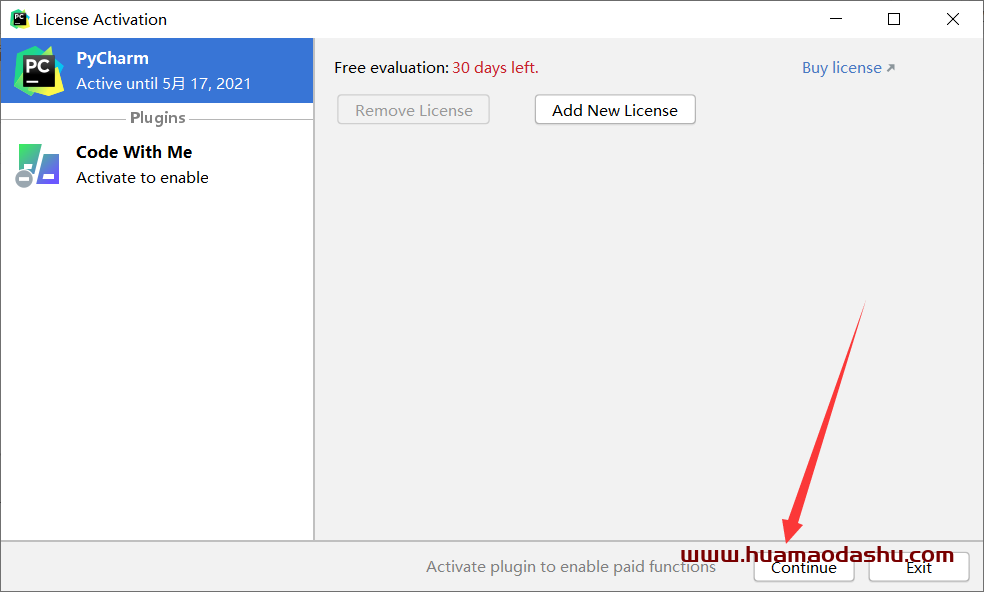Click the '30 days left.' text
Viewport: 984px width, 592px height.
tap(495, 68)
